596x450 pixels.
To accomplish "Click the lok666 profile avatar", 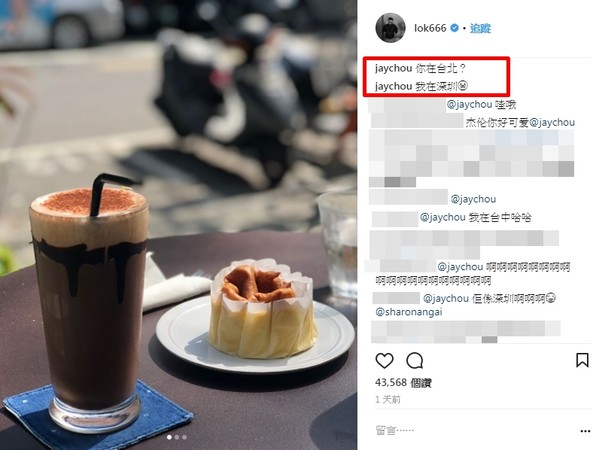I will [x=390, y=28].
